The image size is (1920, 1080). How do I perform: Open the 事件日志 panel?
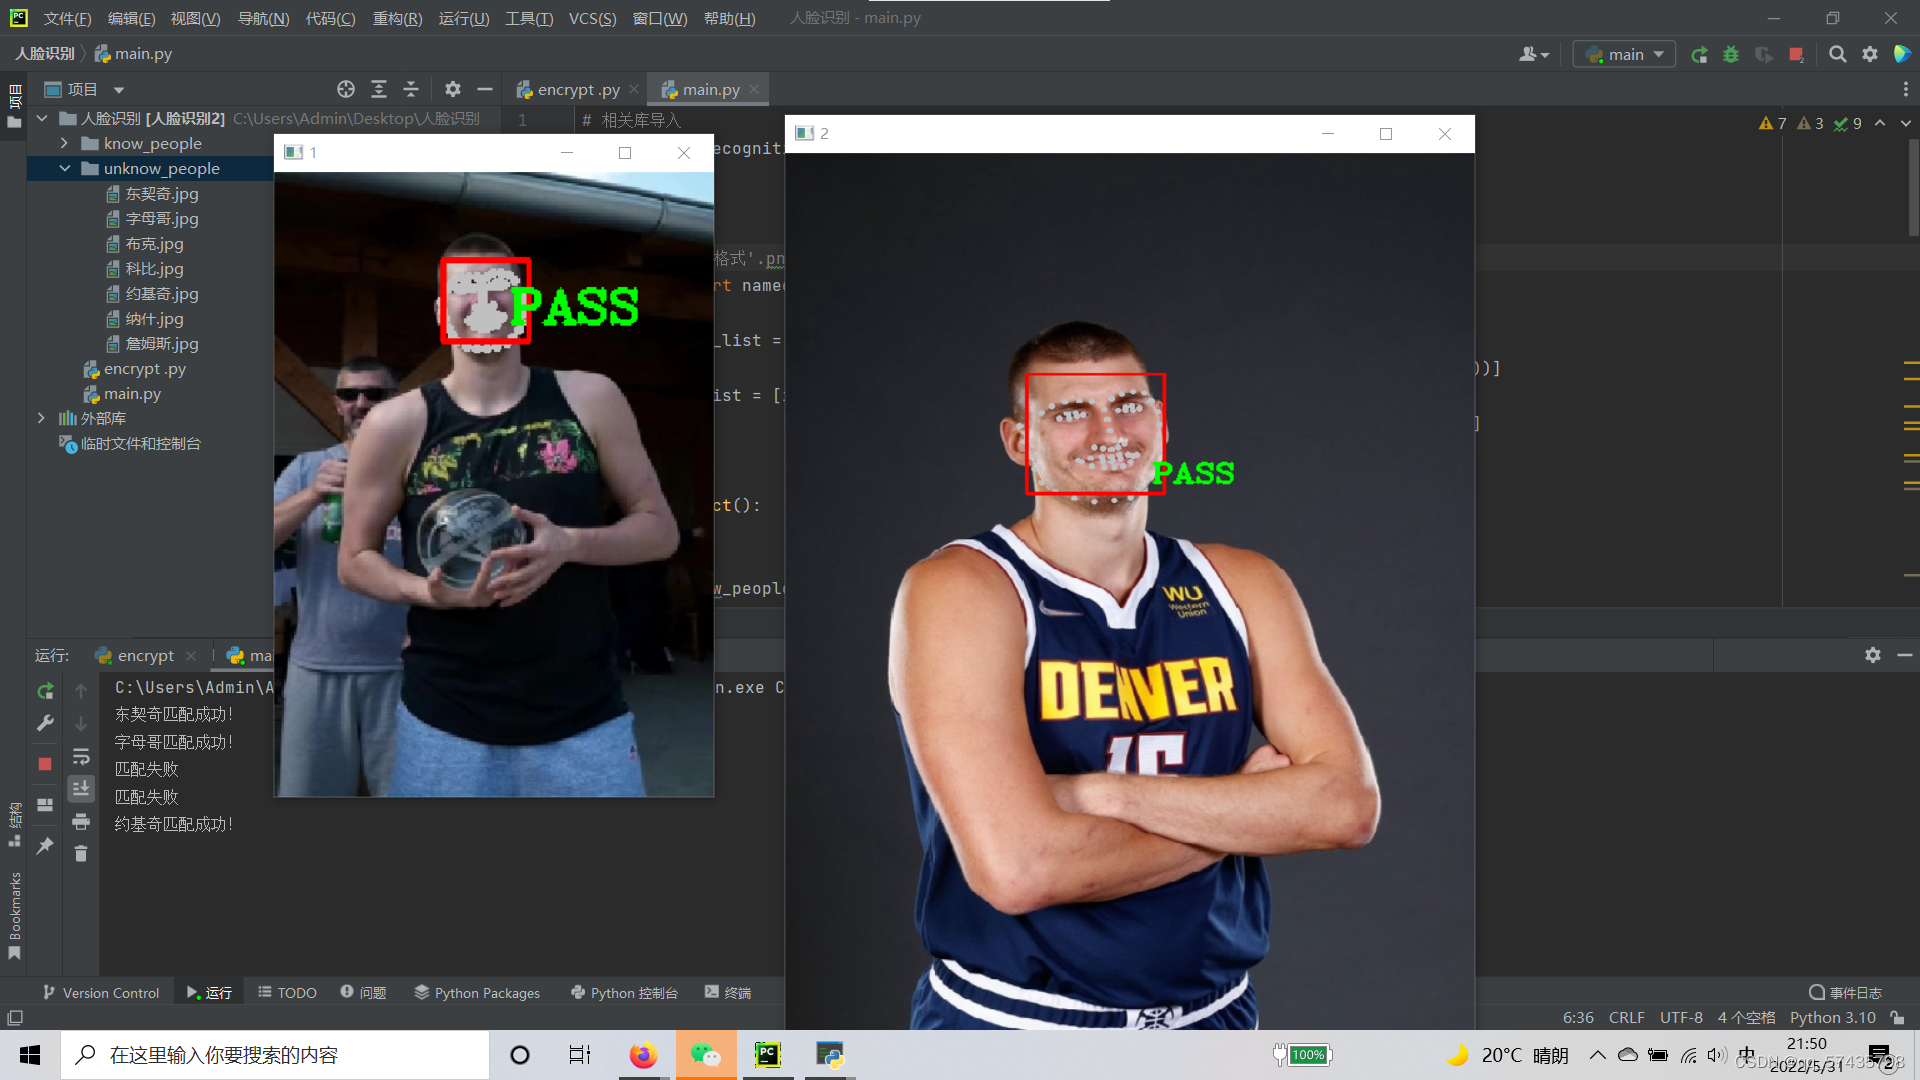point(1845,993)
